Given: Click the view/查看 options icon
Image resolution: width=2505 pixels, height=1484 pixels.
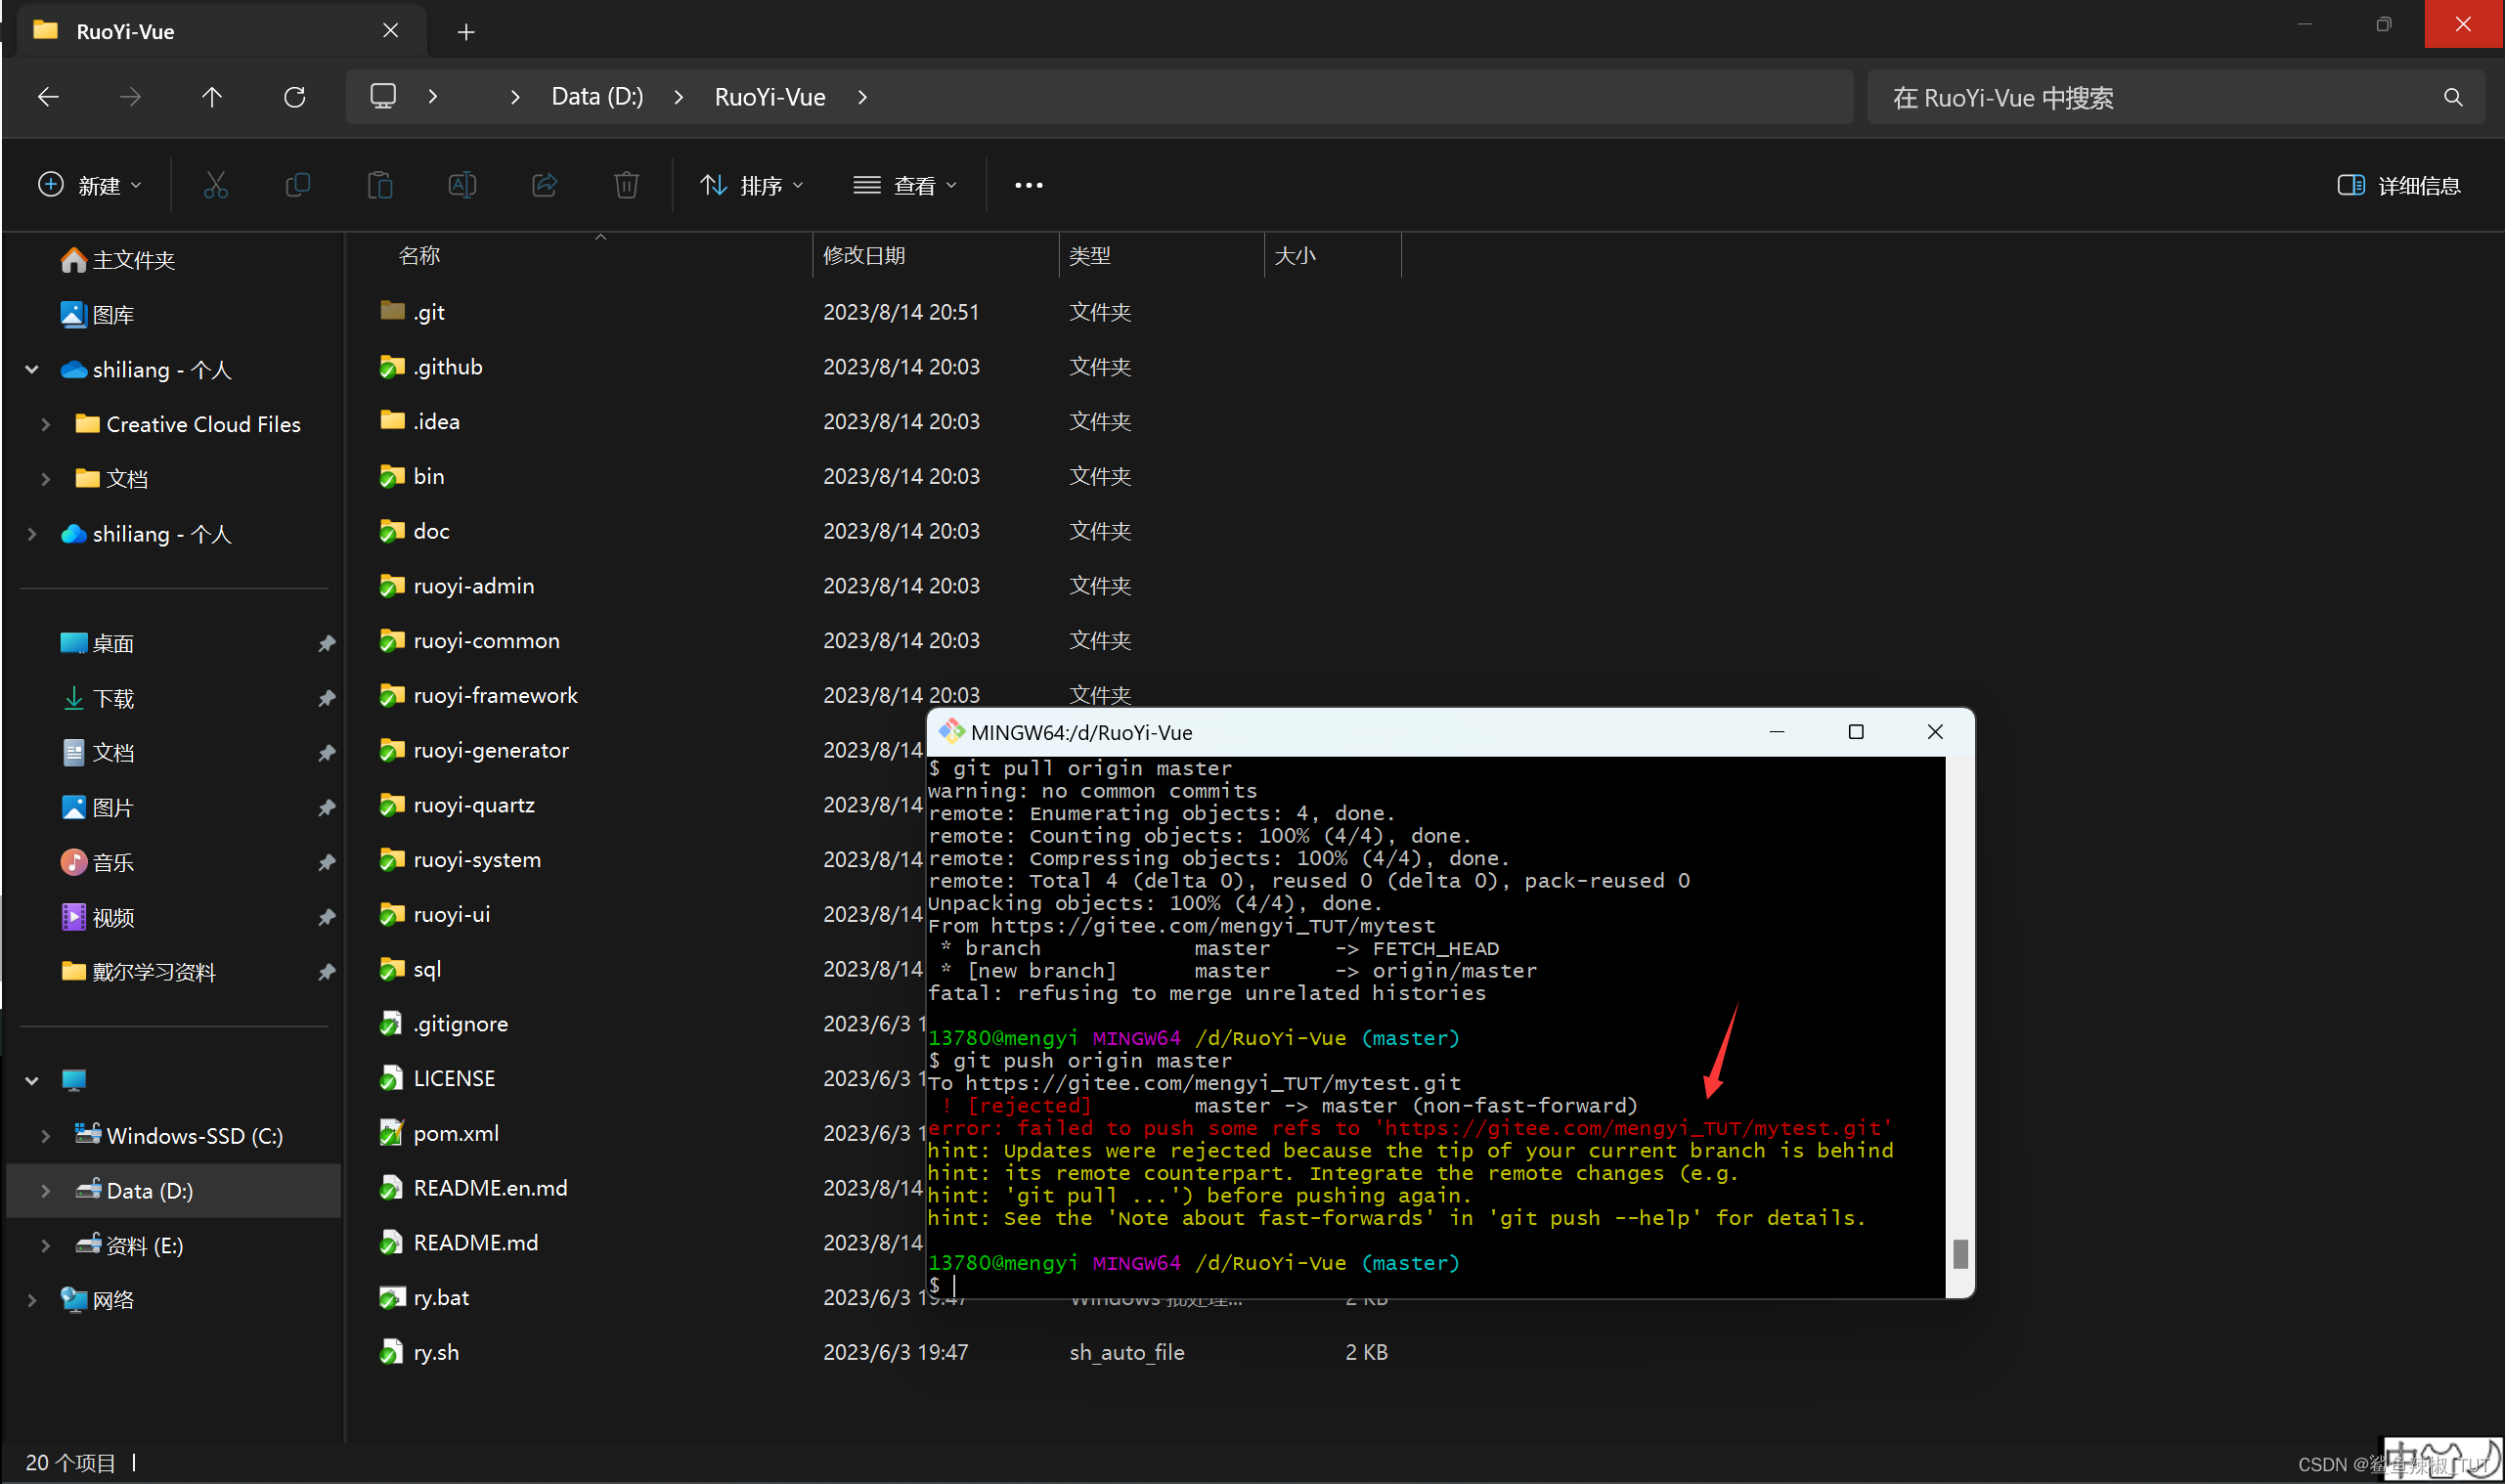Looking at the screenshot, I should tap(908, 184).
